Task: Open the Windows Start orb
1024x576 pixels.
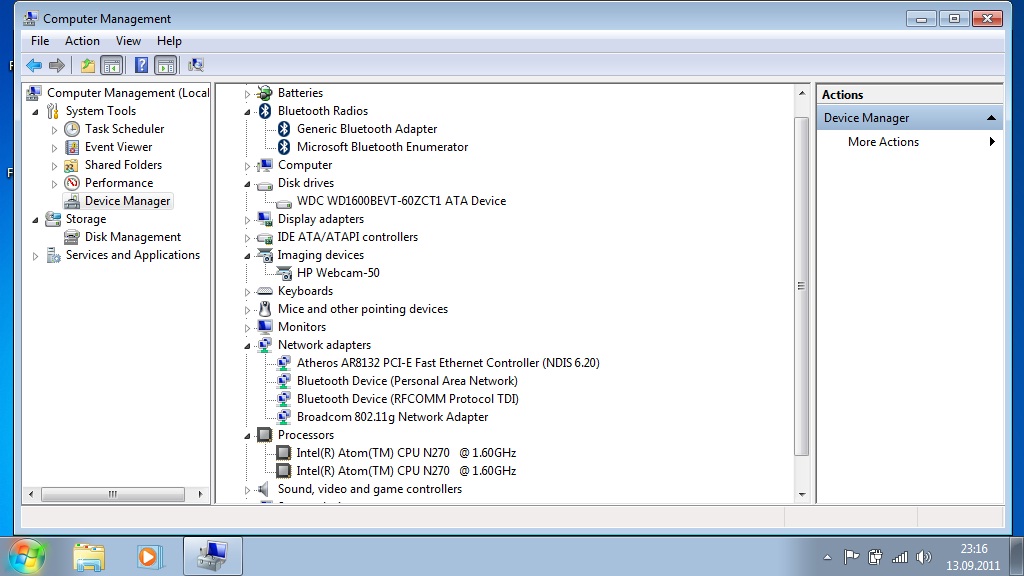Action: pos(27,556)
